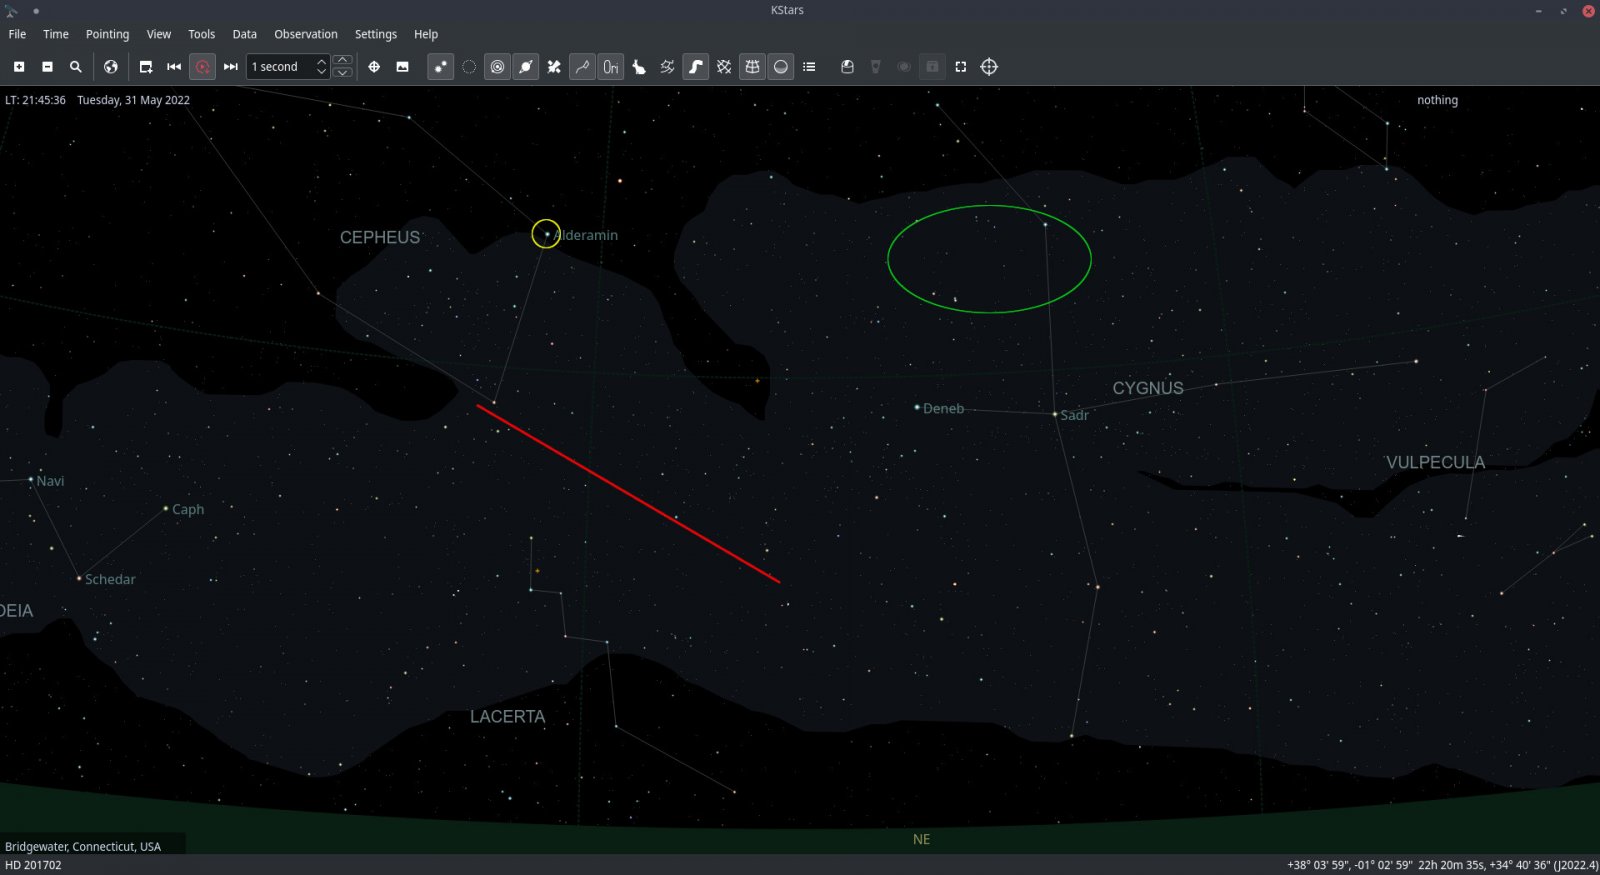Toggle the Milky Way display icon
The width and height of the screenshot is (1600, 875).
pos(696,67)
